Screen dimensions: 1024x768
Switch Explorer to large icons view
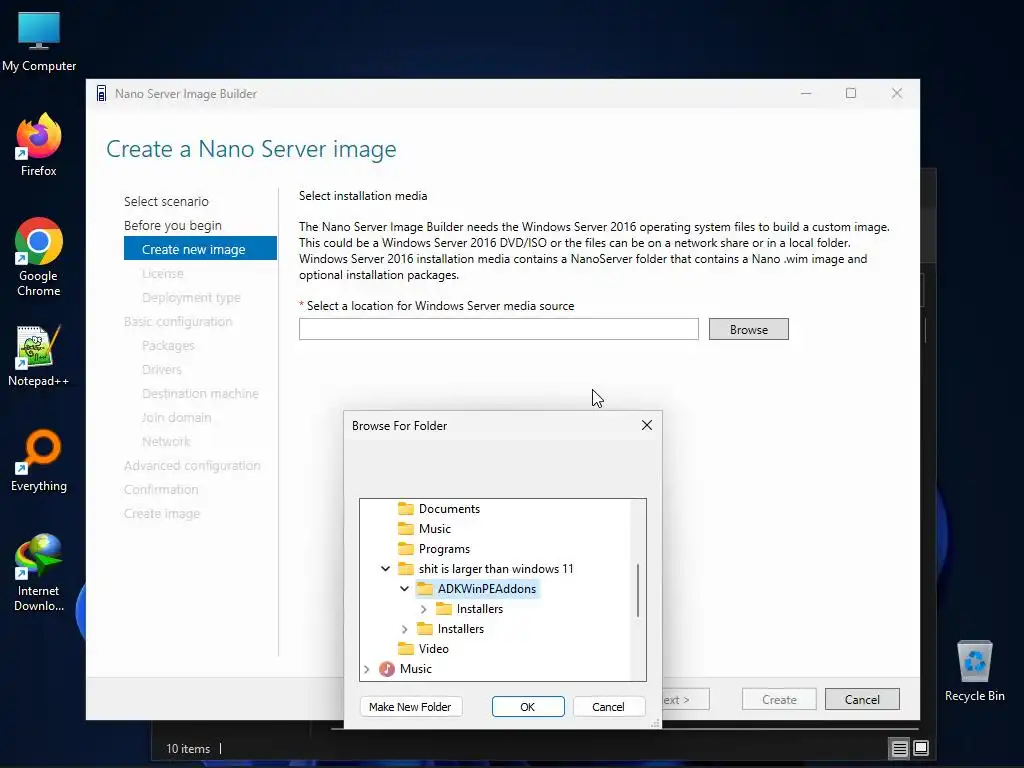click(921, 748)
